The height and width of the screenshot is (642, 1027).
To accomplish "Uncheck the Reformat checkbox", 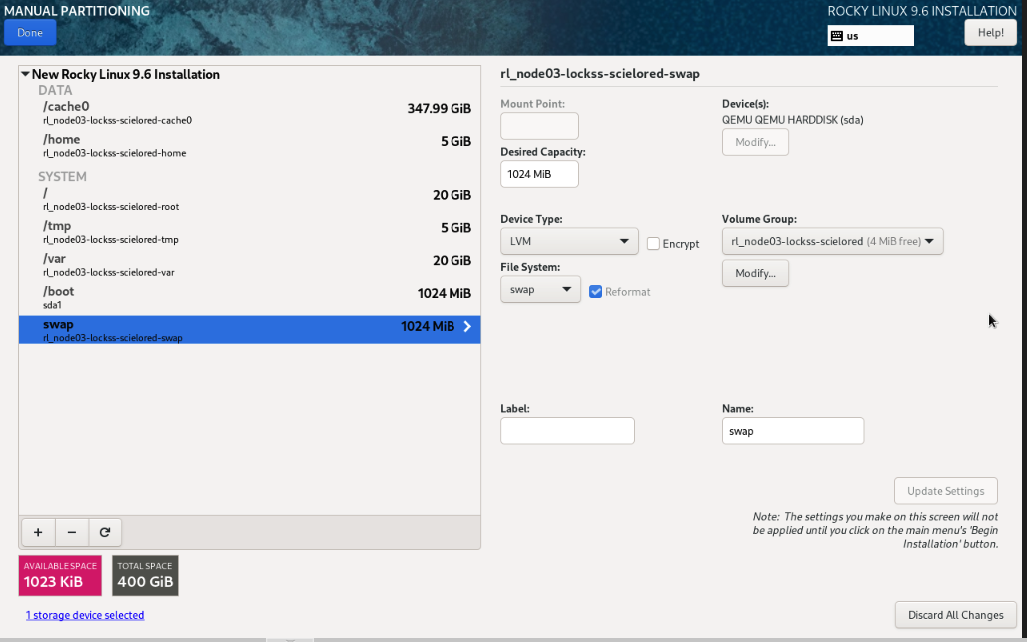I will click(x=596, y=291).
